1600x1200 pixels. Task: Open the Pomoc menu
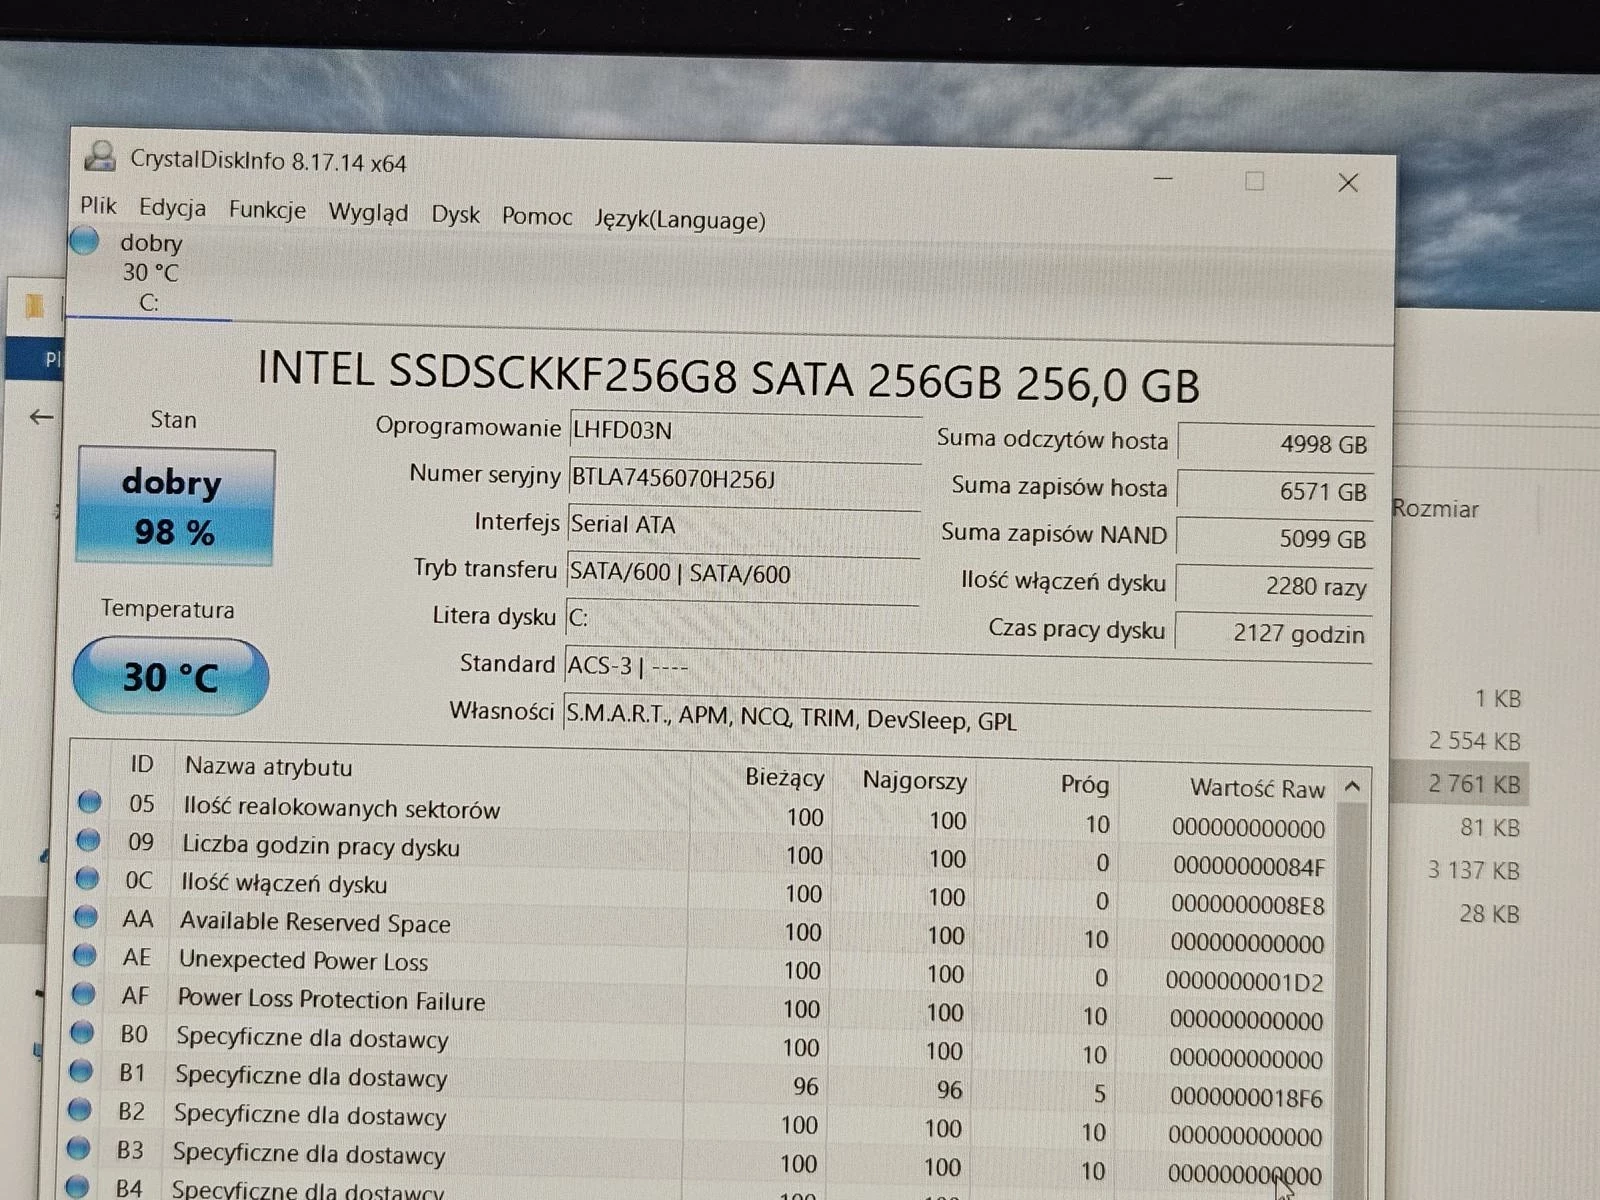pos(537,216)
